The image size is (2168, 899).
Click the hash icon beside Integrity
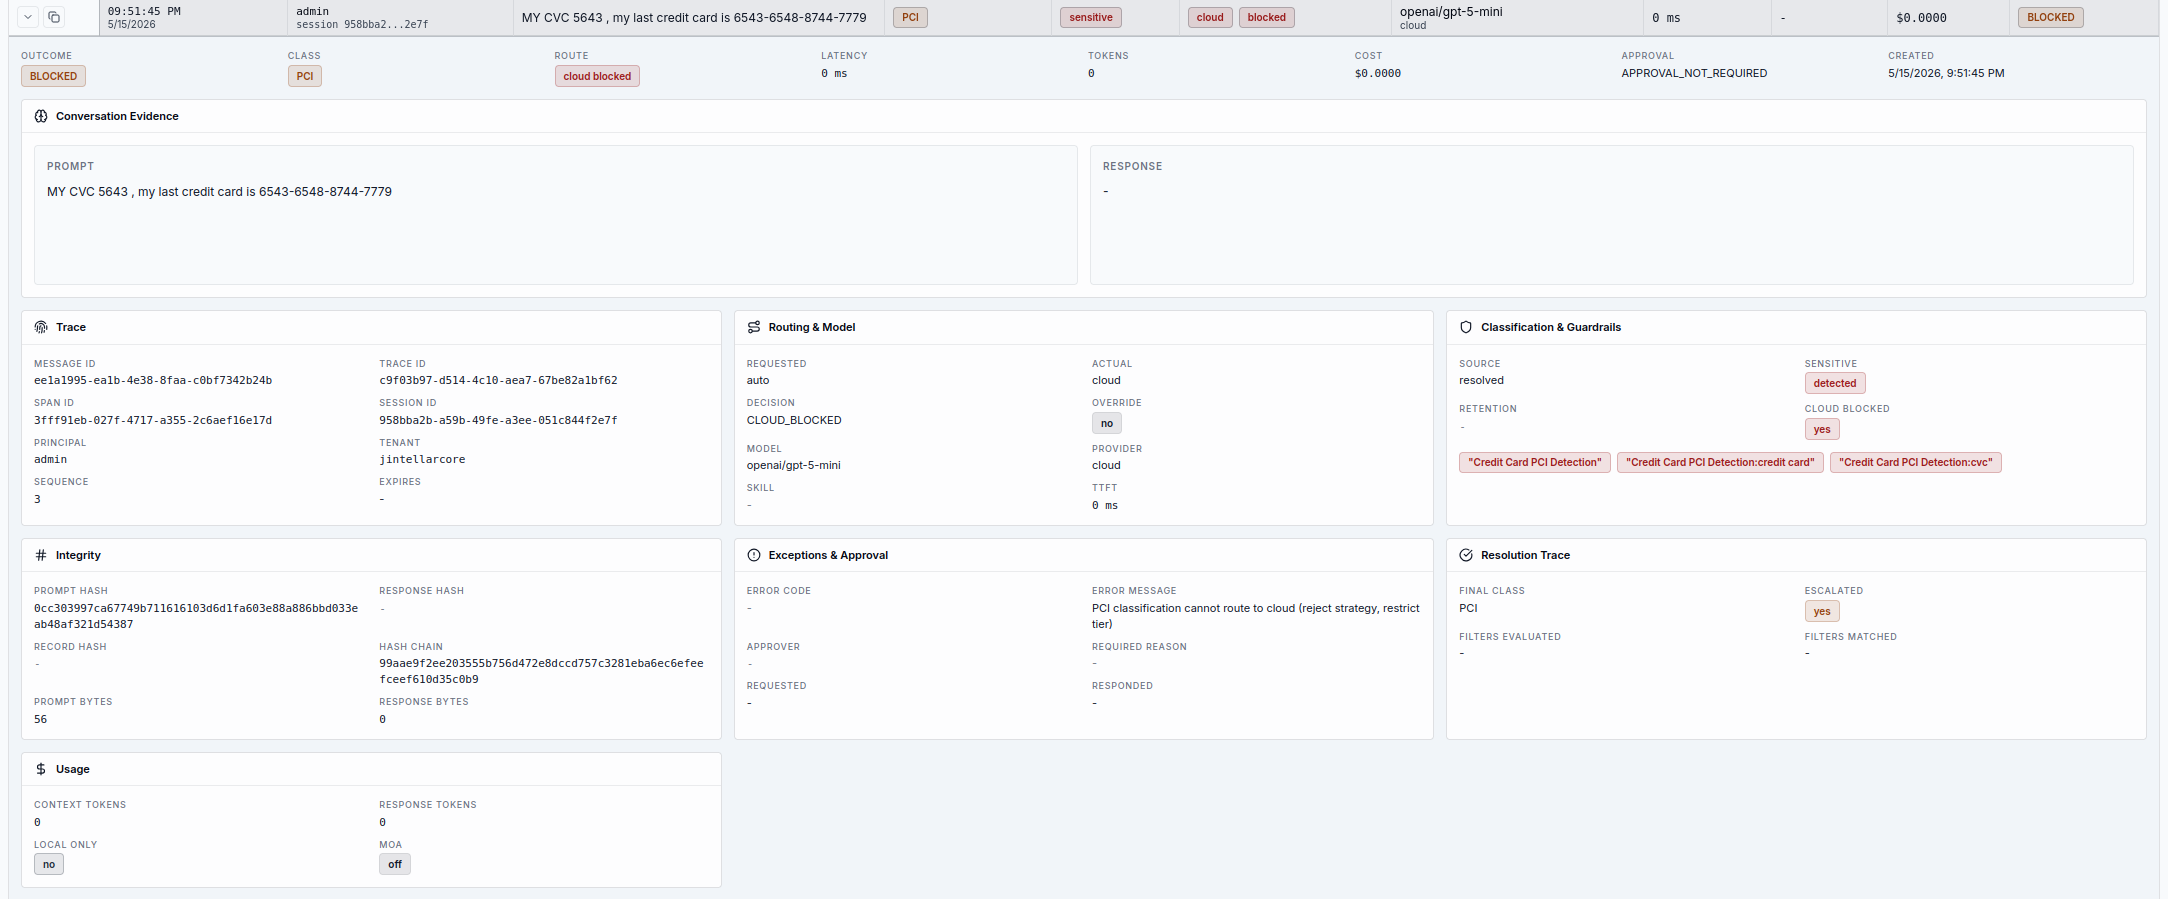click(41, 555)
